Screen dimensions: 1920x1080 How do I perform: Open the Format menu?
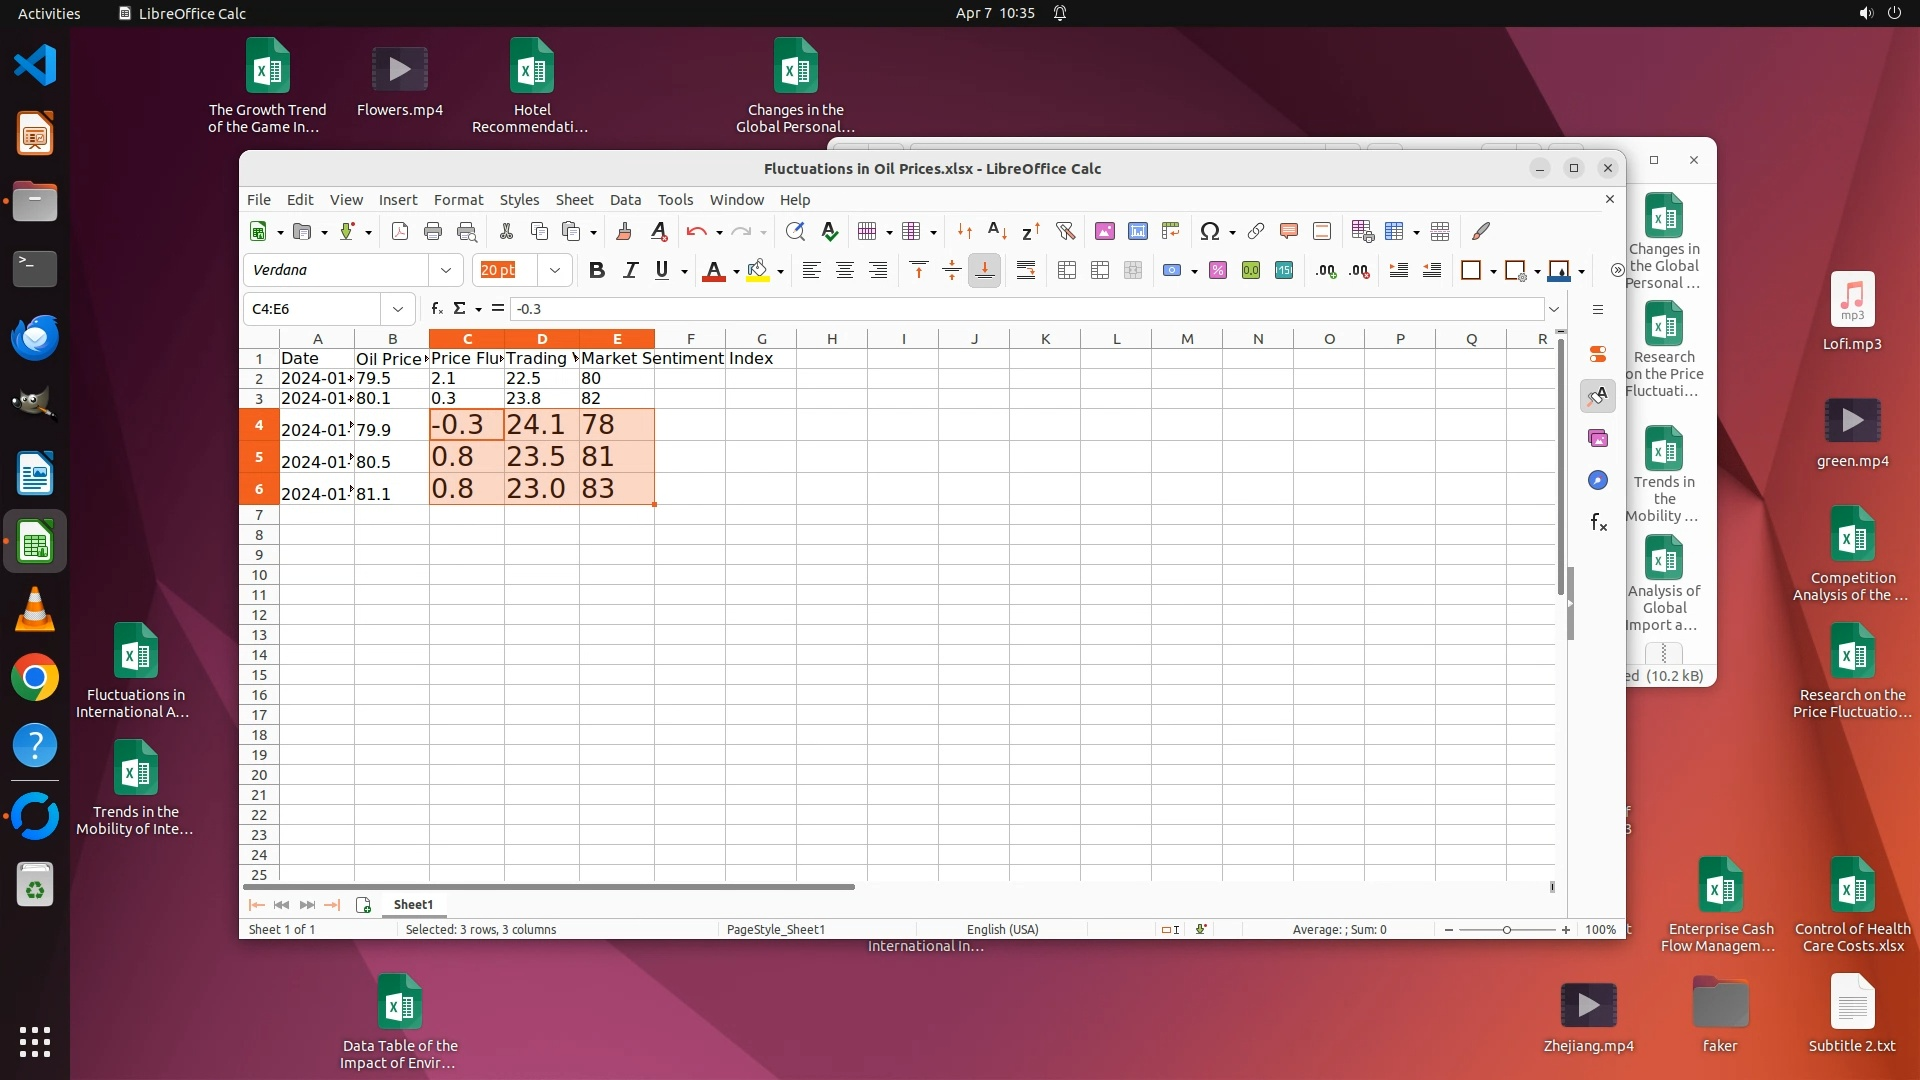point(458,200)
